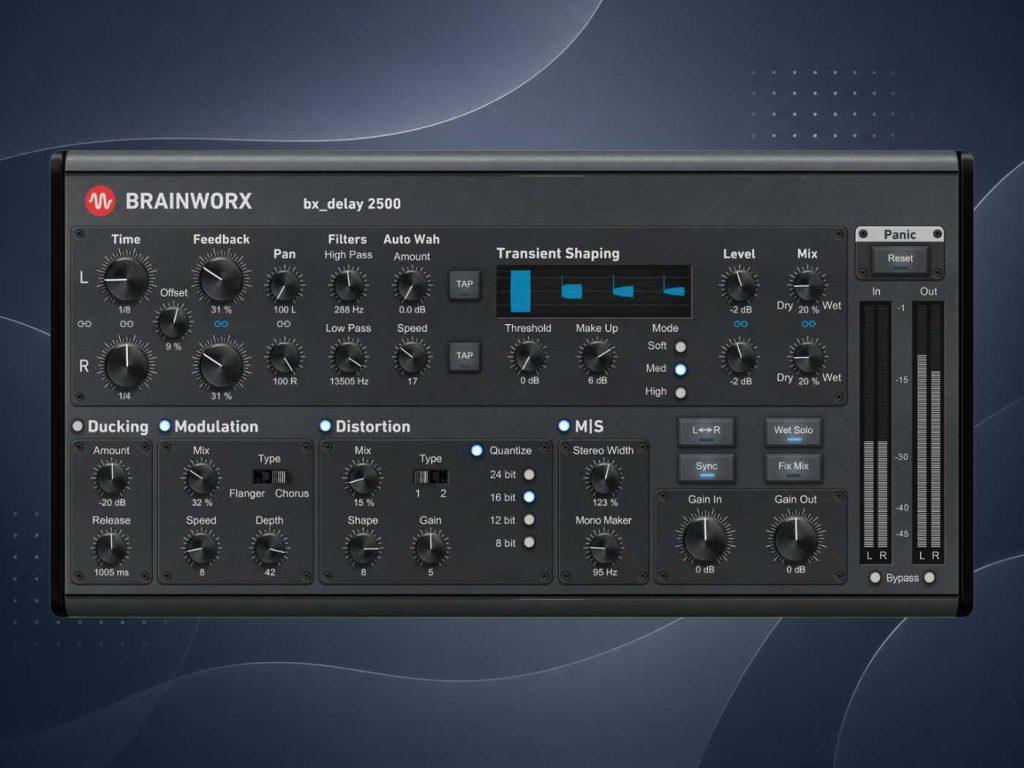The image size is (1024, 768).
Task: Click the Ducking Release knob
Action: [x=111, y=549]
